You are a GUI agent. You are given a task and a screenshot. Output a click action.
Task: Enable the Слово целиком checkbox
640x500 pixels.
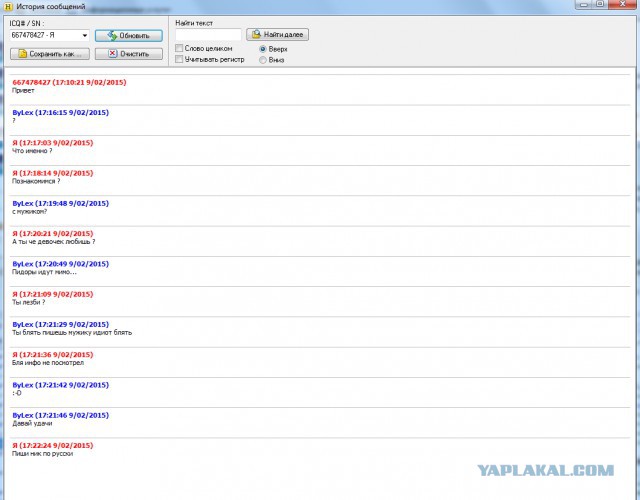(179, 48)
